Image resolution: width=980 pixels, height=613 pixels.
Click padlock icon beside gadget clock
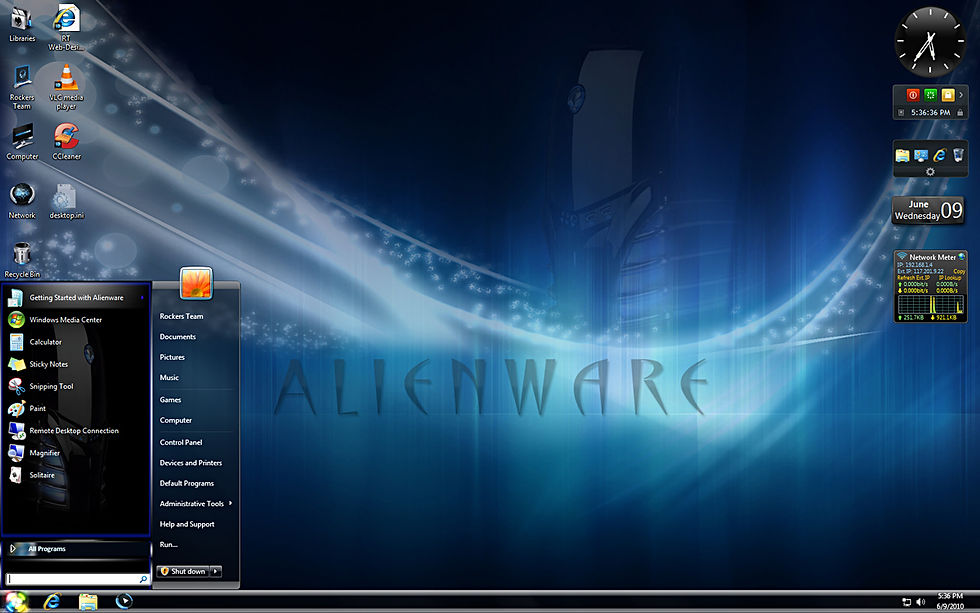(960, 112)
